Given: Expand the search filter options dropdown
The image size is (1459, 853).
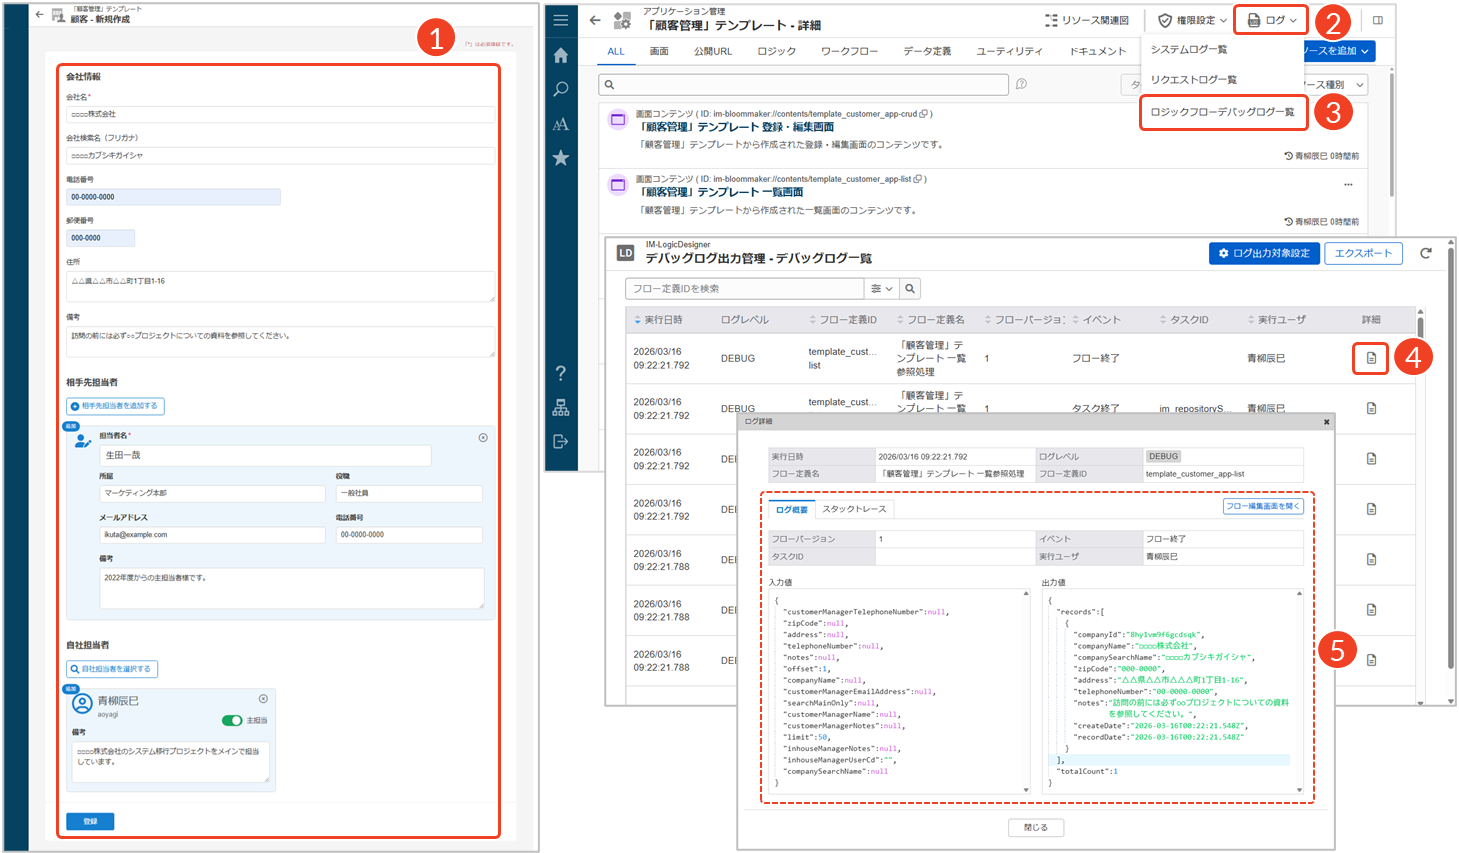Looking at the screenshot, I should coord(881,289).
